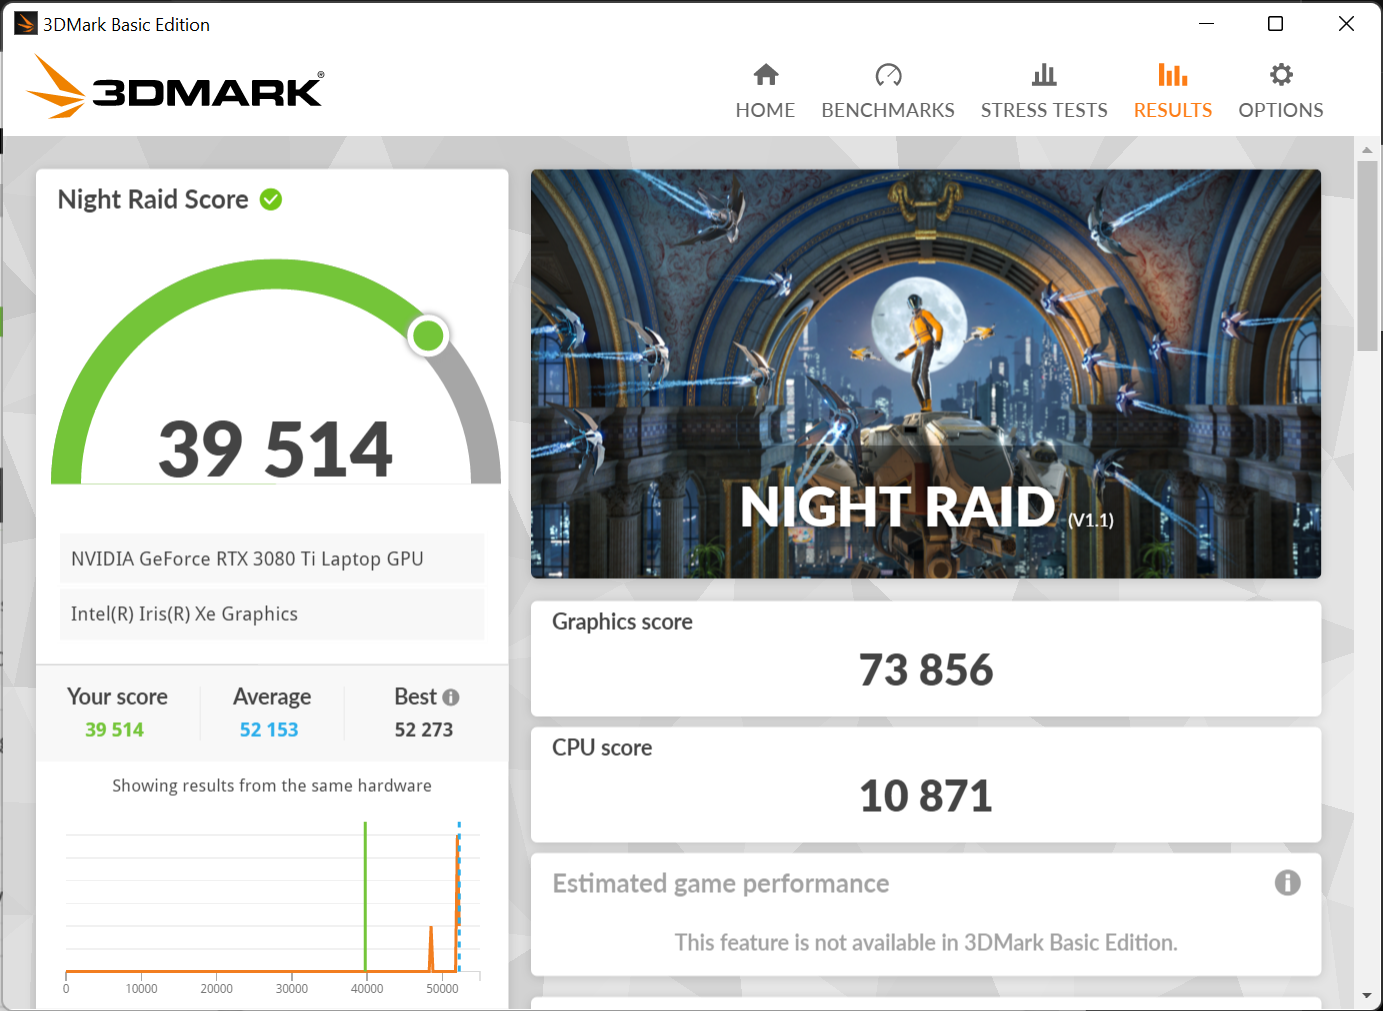Image resolution: width=1383 pixels, height=1011 pixels.
Task: Select the BENCHMARKS tab label
Action: coord(888,110)
